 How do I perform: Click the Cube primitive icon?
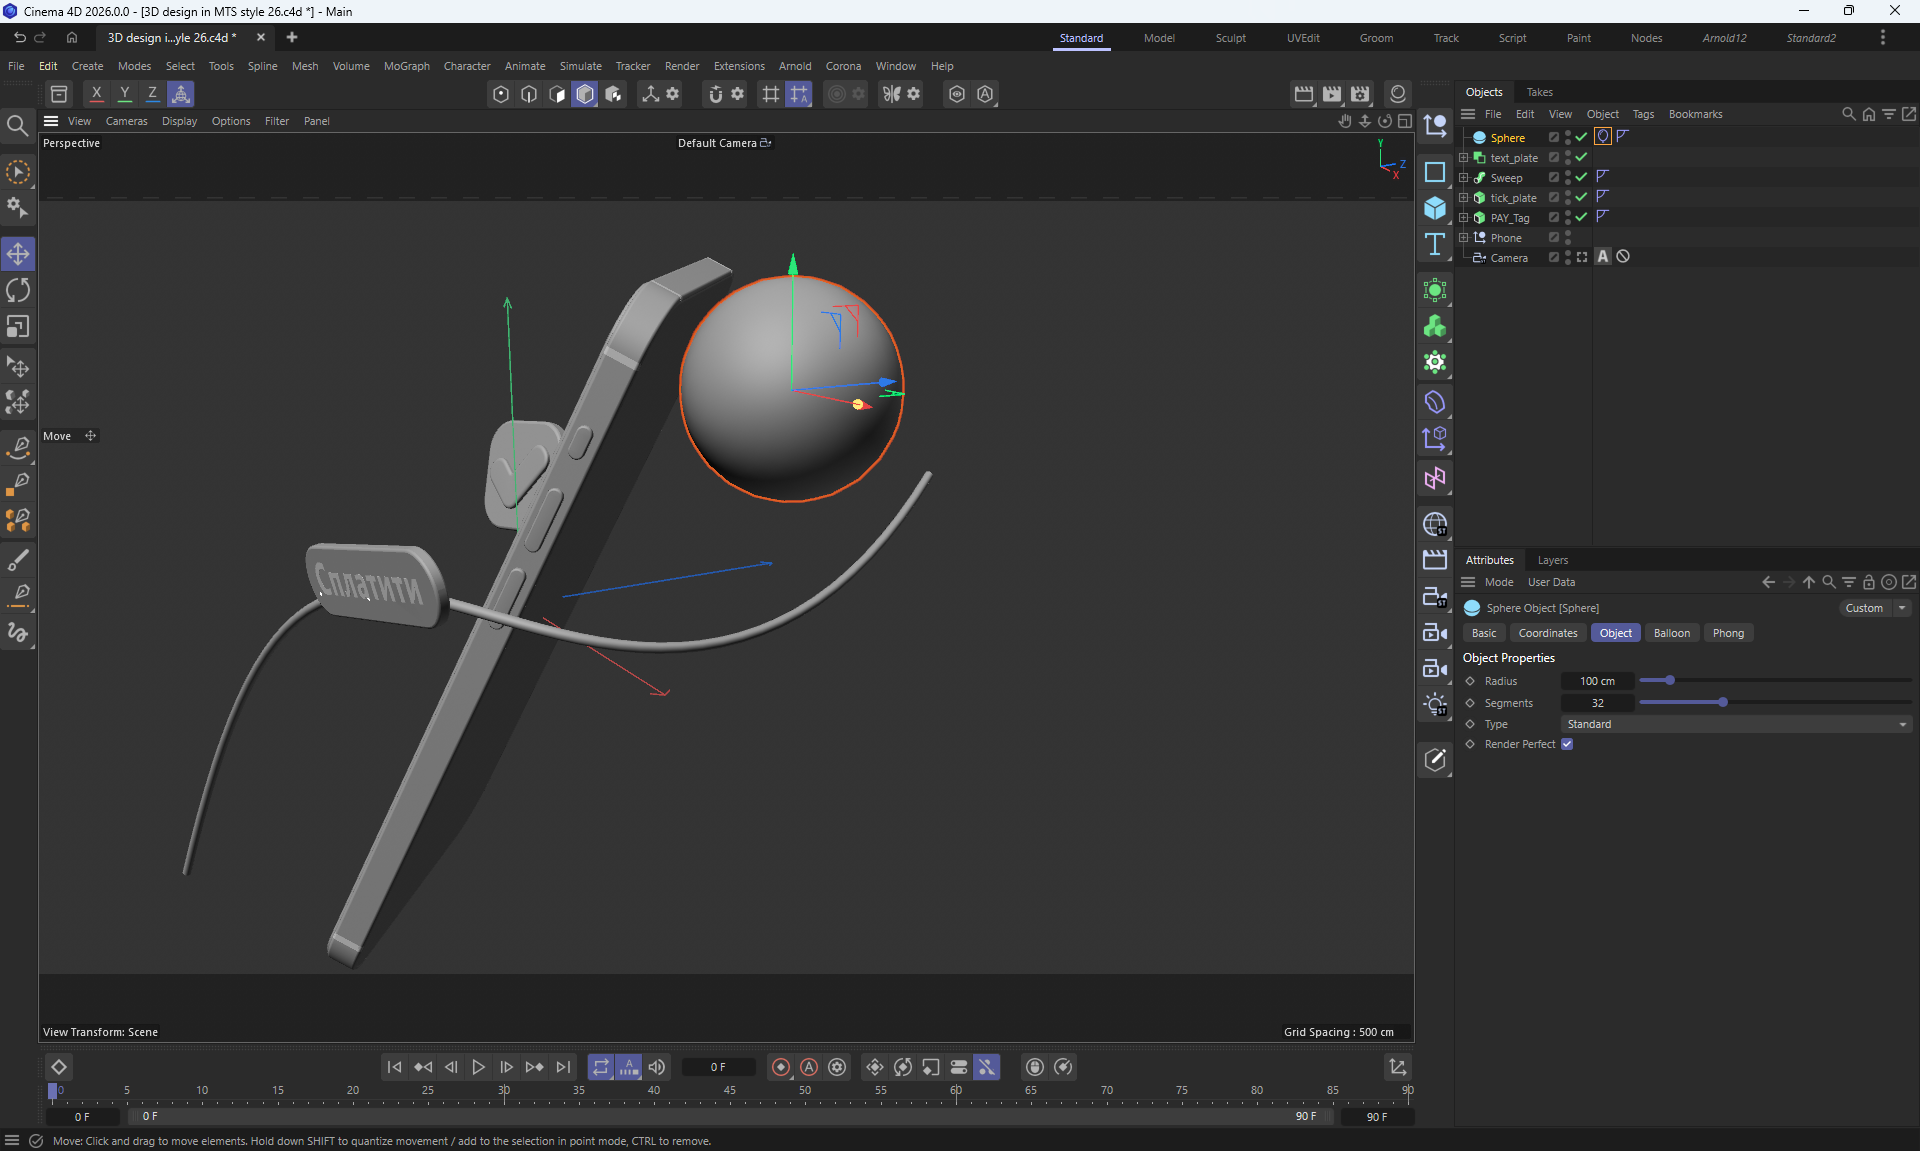pos(1435,208)
